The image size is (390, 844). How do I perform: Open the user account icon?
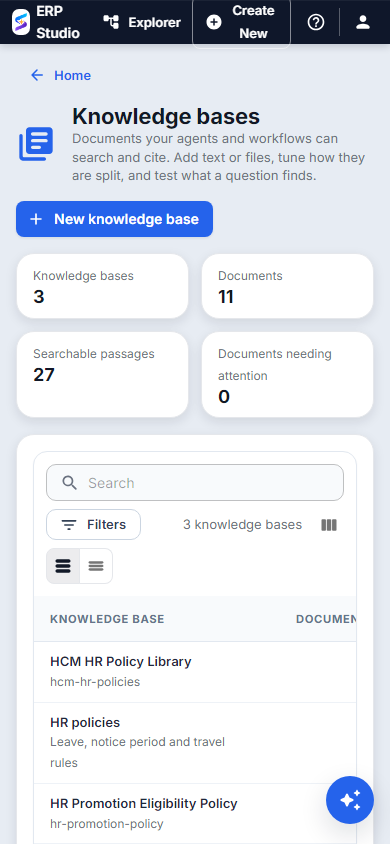point(363,22)
